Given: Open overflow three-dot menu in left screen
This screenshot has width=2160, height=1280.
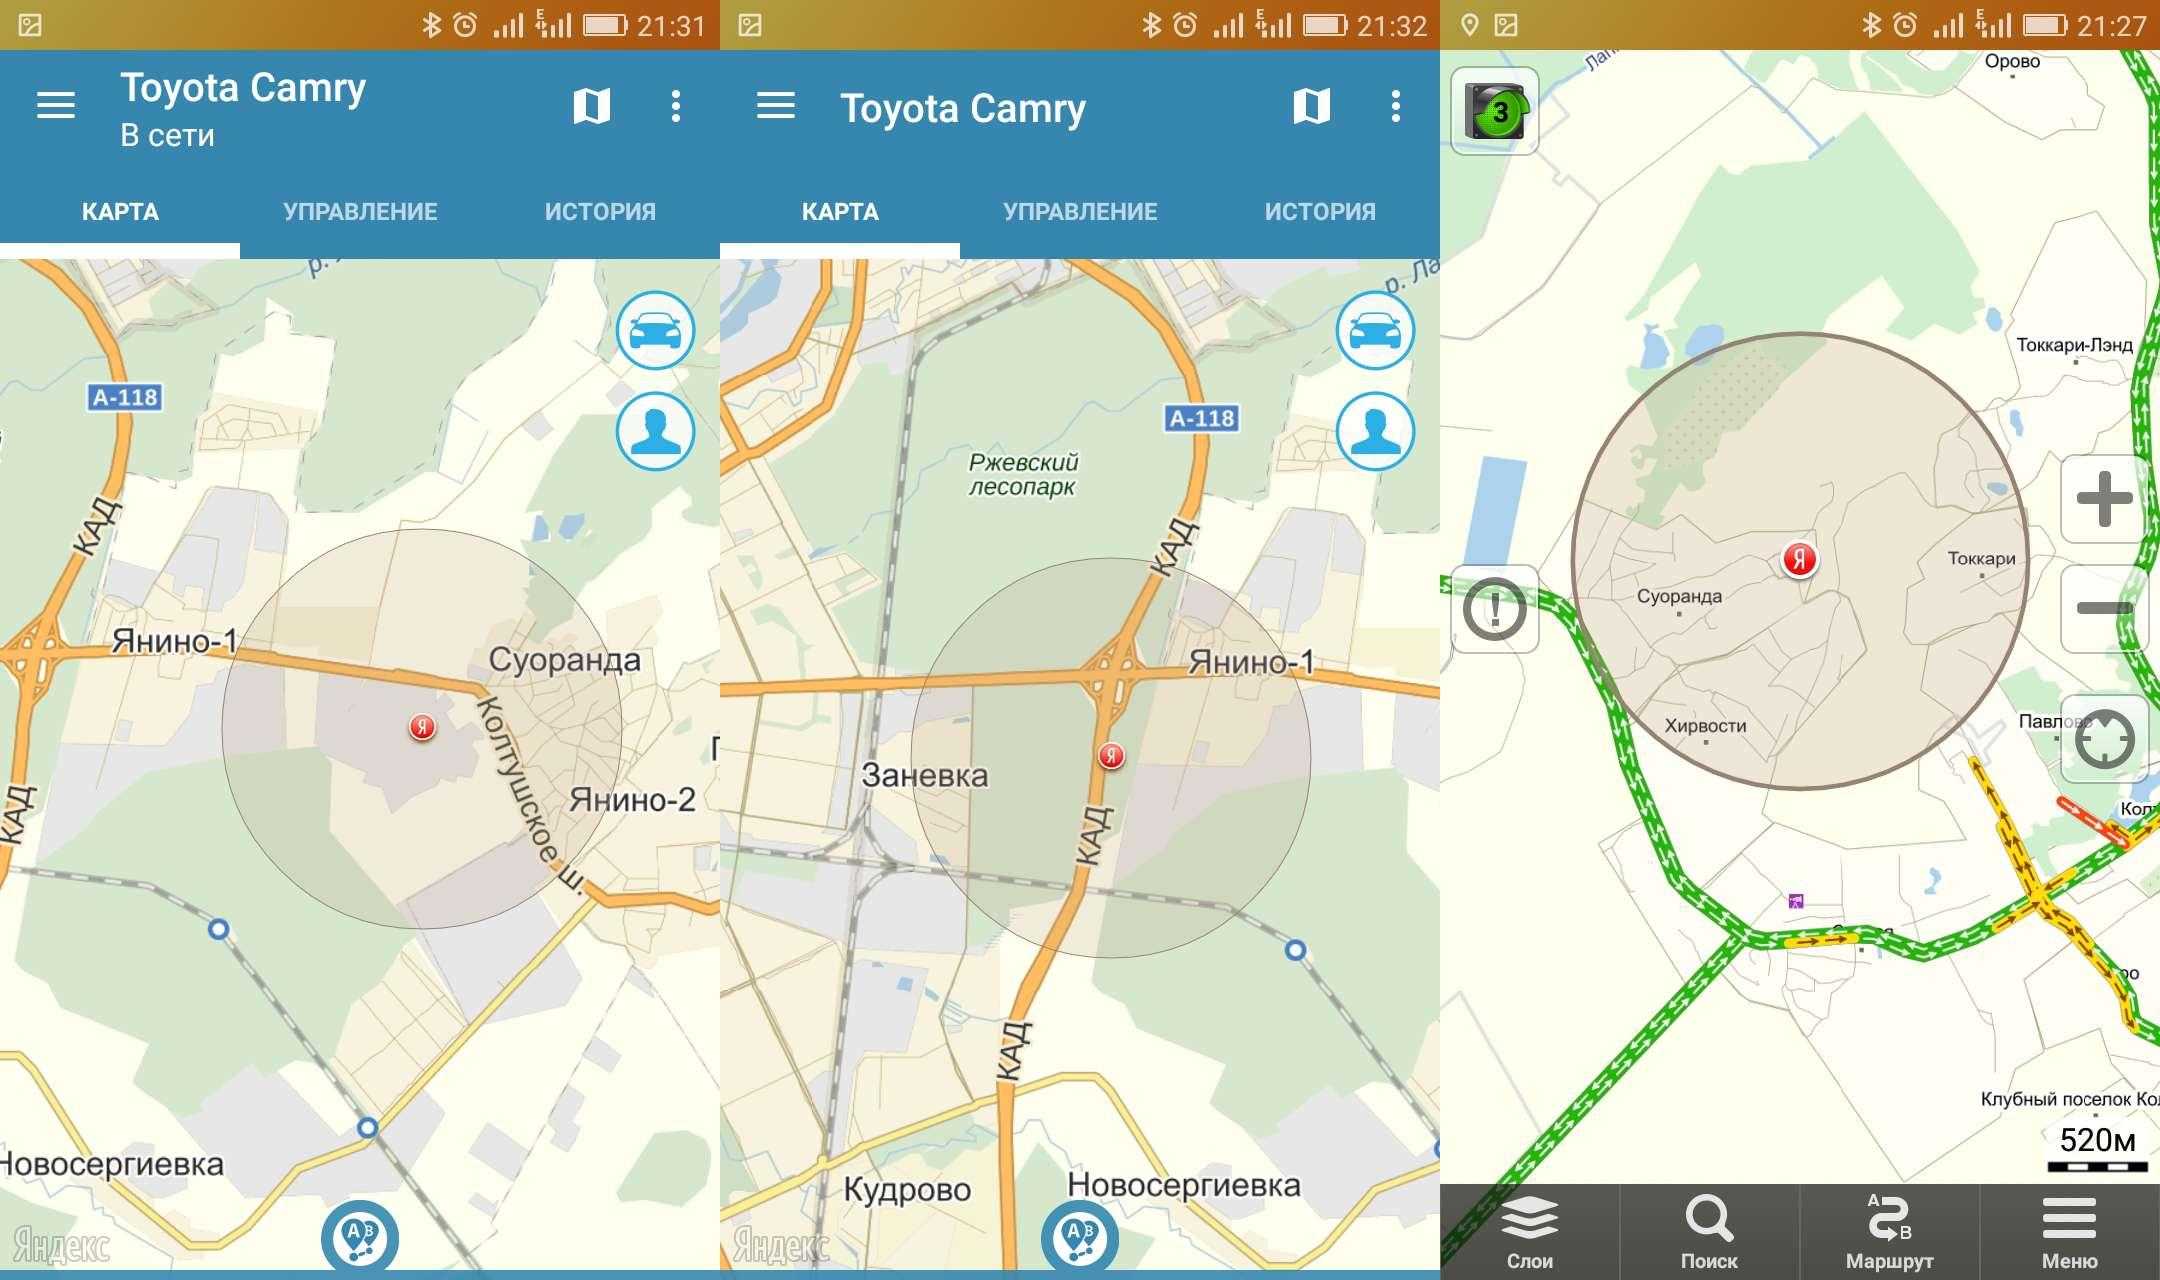Looking at the screenshot, I should pyautogui.click(x=676, y=106).
